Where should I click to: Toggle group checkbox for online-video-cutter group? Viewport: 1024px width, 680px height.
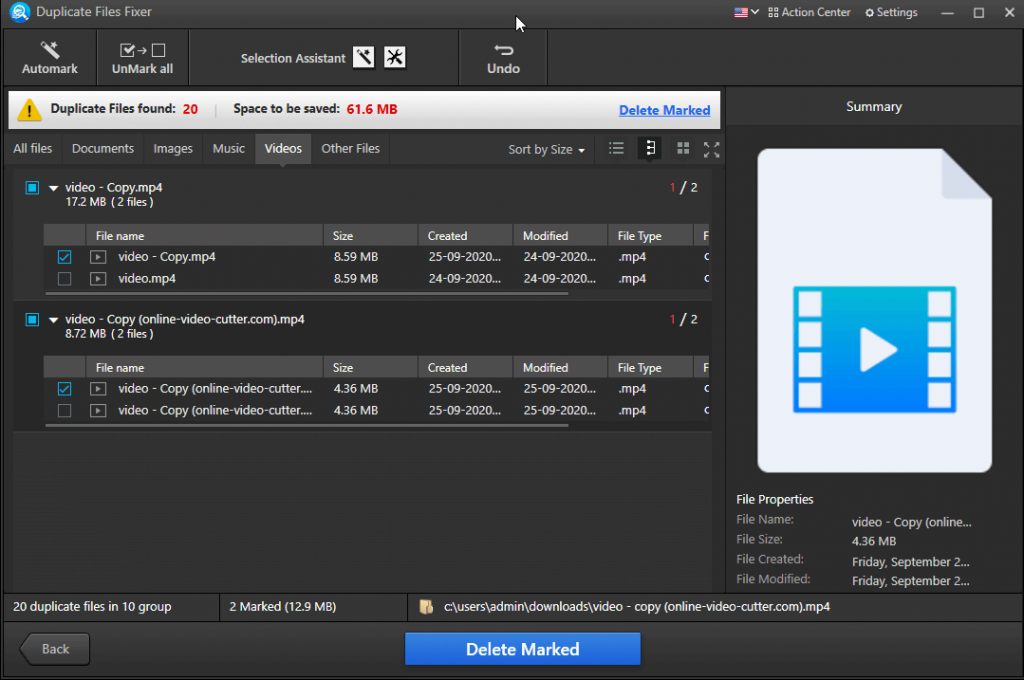click(x=32, y=319)
